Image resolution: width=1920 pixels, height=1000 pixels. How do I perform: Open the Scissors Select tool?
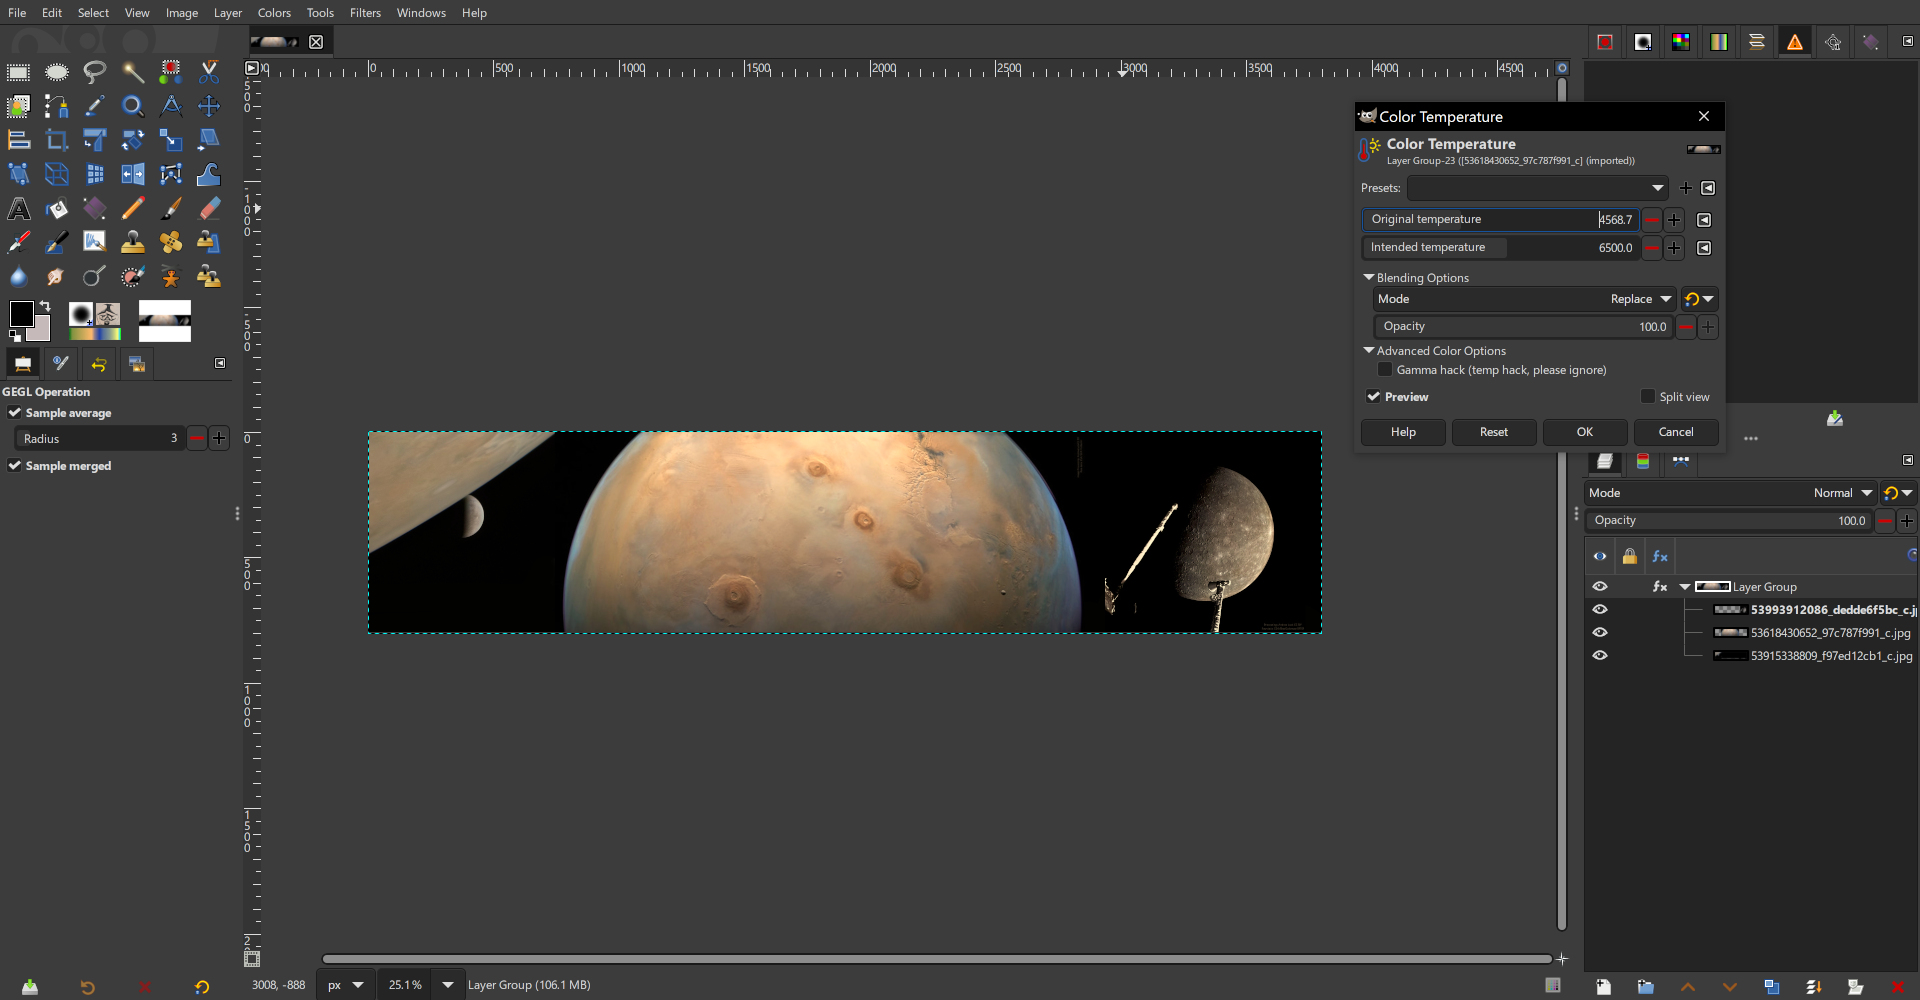coord(209,72)
